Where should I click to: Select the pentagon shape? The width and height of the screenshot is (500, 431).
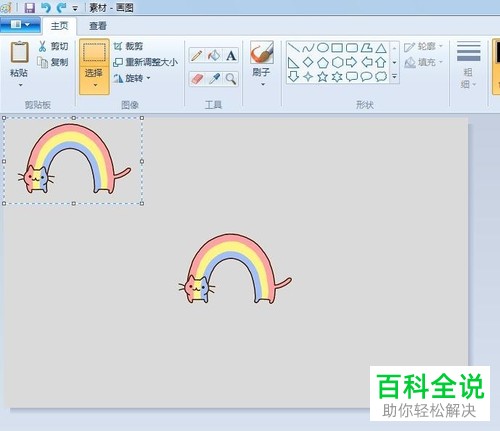tap(322, 62)
